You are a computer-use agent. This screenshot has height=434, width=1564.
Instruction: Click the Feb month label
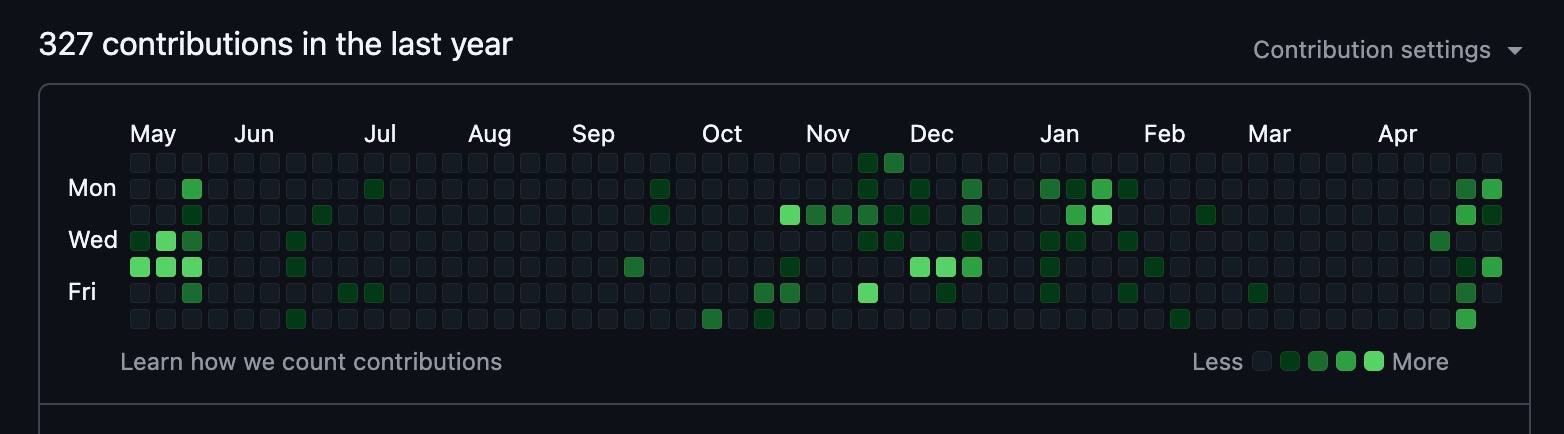1165,134
